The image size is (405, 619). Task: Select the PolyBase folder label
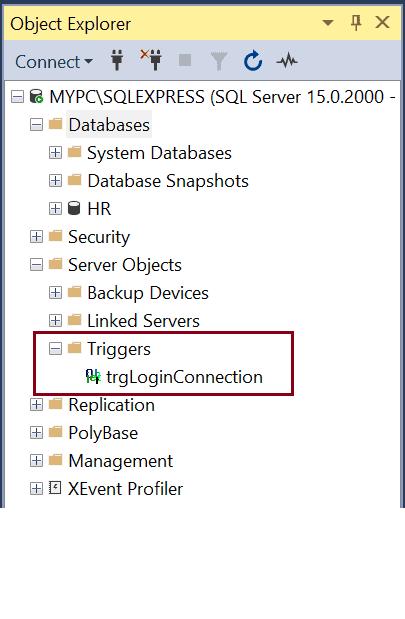(x=103, y=433)
